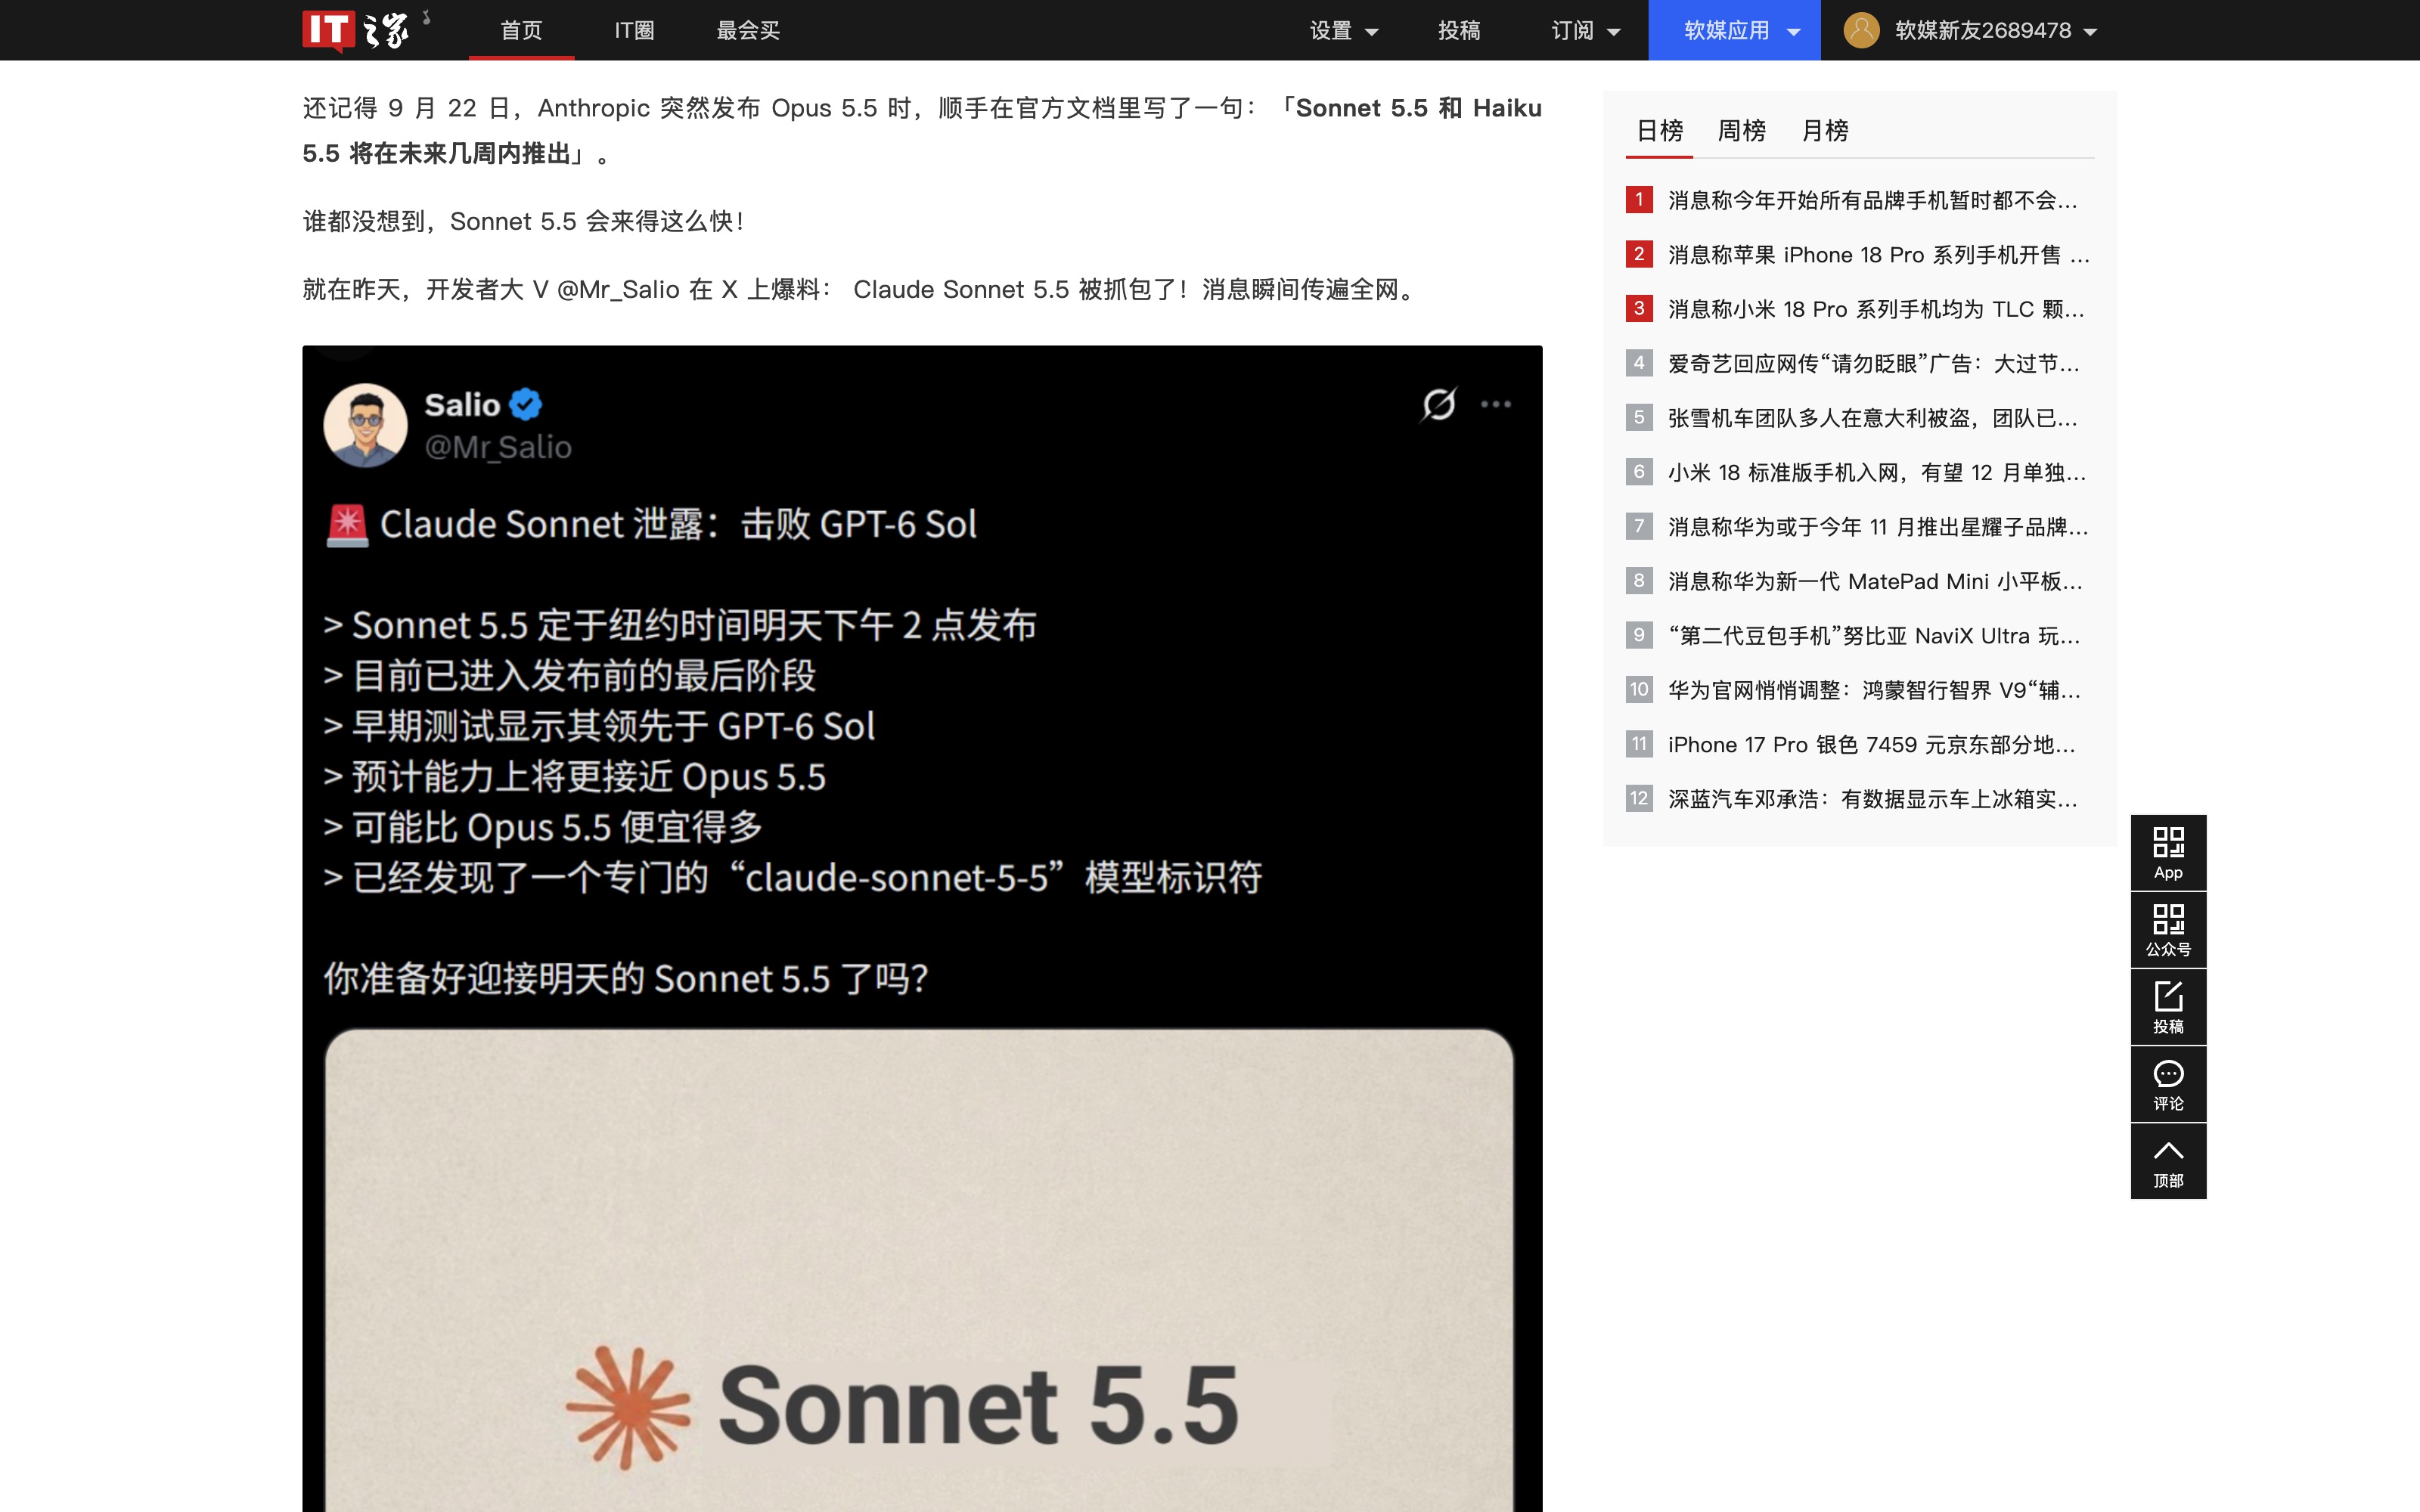2420x1512 pixels.
Task: Open rank 4 爱奇艺回应 article
Action: click(x=1873, y=363)
